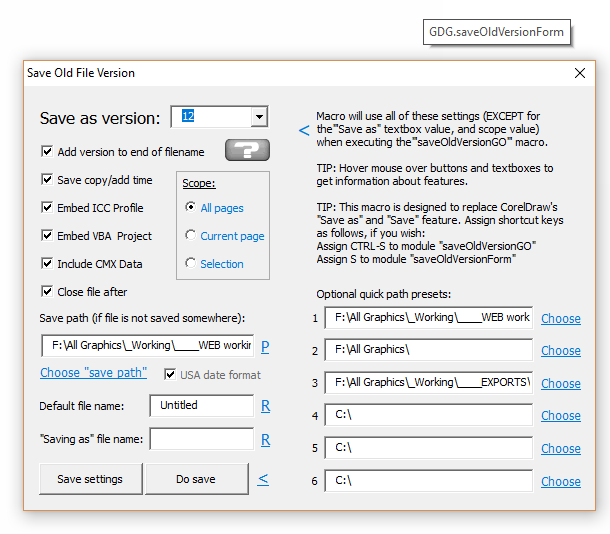Click R link beside Default file name

266,406
